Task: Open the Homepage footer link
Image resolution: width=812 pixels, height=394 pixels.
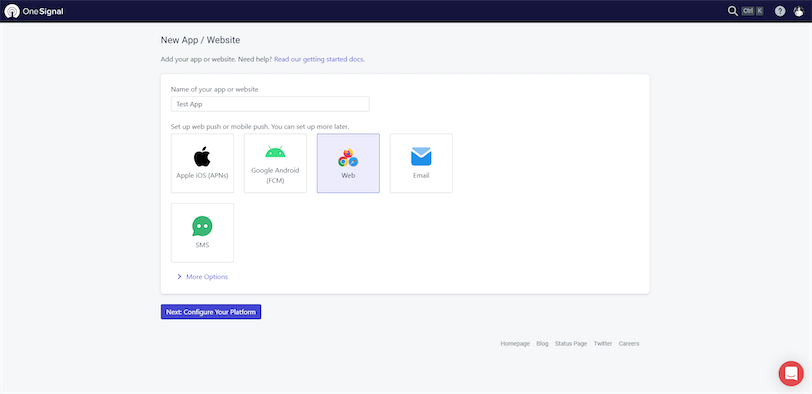Action: 515,343
